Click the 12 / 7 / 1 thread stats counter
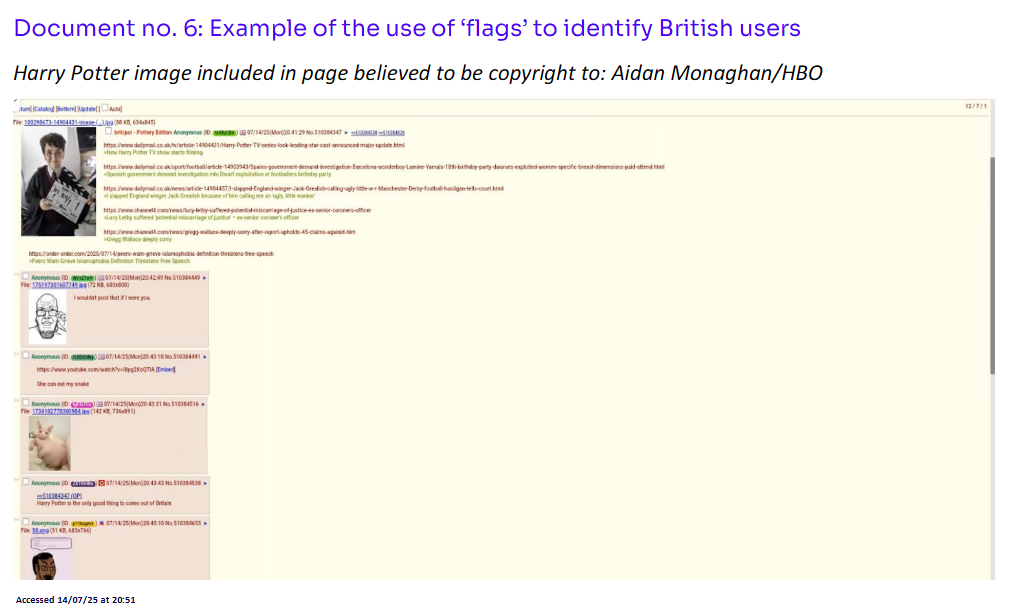The image size is (1011, 614). [x=976, y=106]
